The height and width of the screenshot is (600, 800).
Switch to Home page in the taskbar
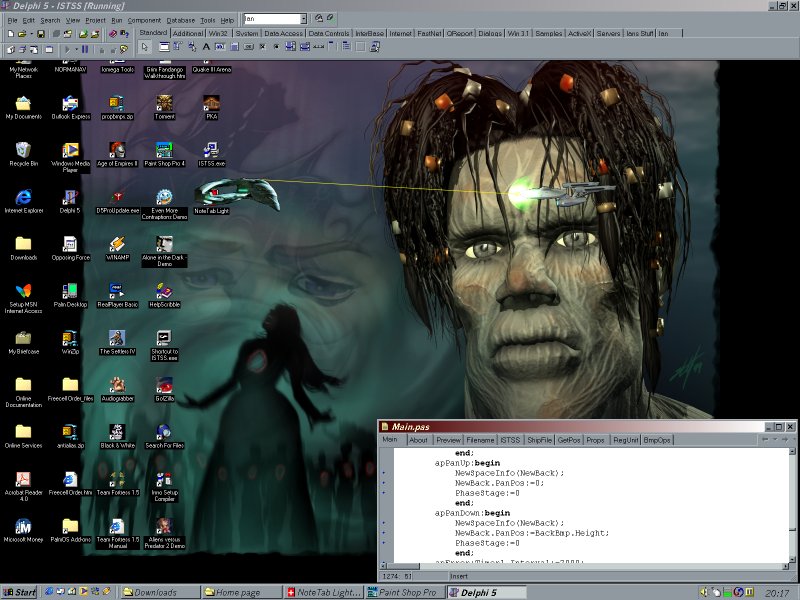[x=242, y=592]
